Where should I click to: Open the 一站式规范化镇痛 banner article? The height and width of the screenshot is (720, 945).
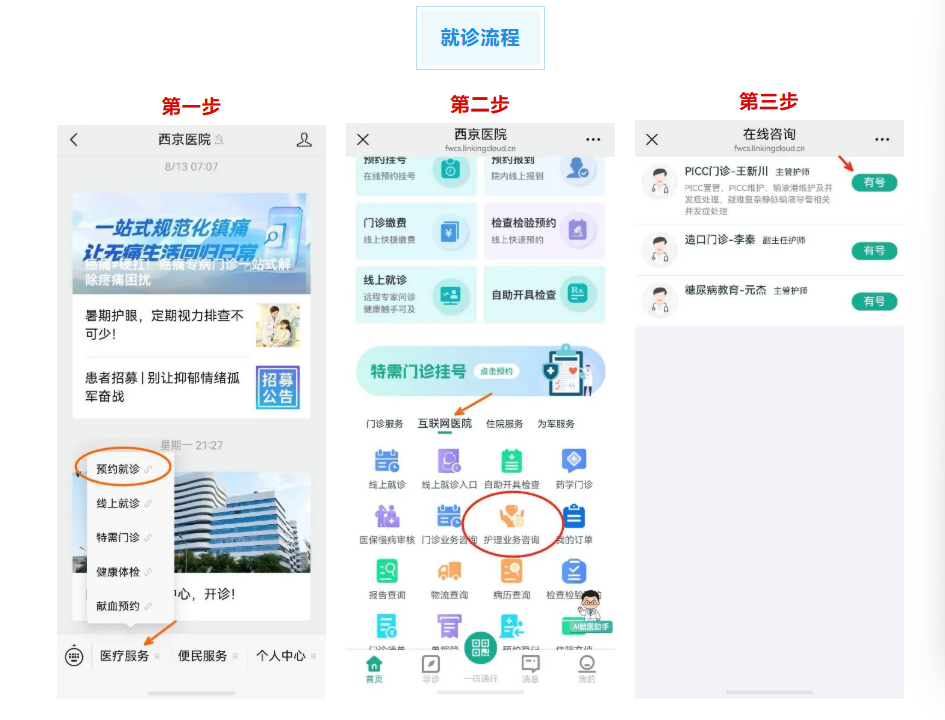pos(192,243)
